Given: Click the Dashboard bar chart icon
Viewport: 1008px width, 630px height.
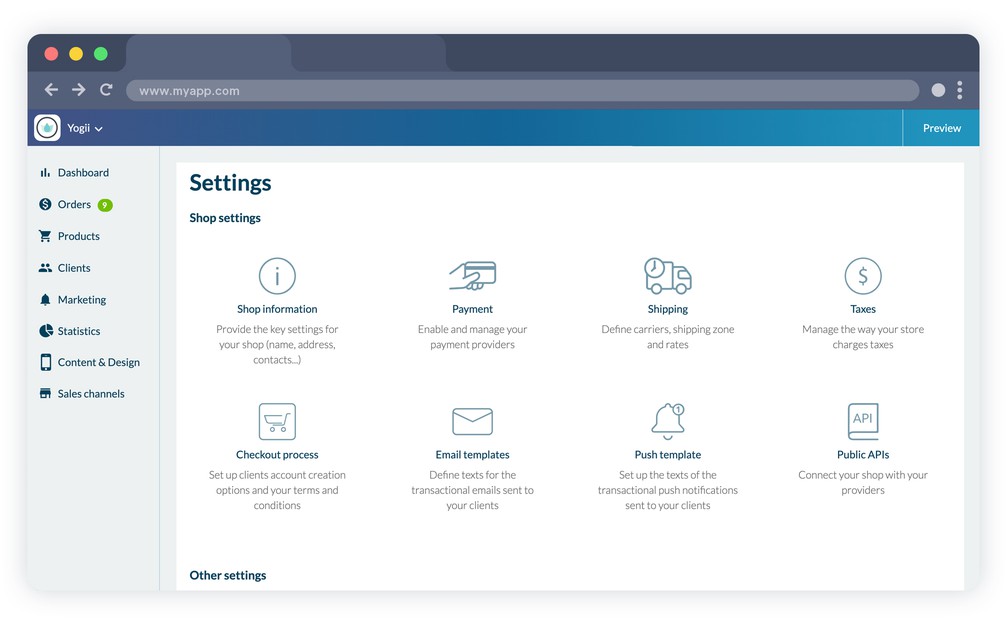Looking at the screenshot, I should [x=45, y=172].
